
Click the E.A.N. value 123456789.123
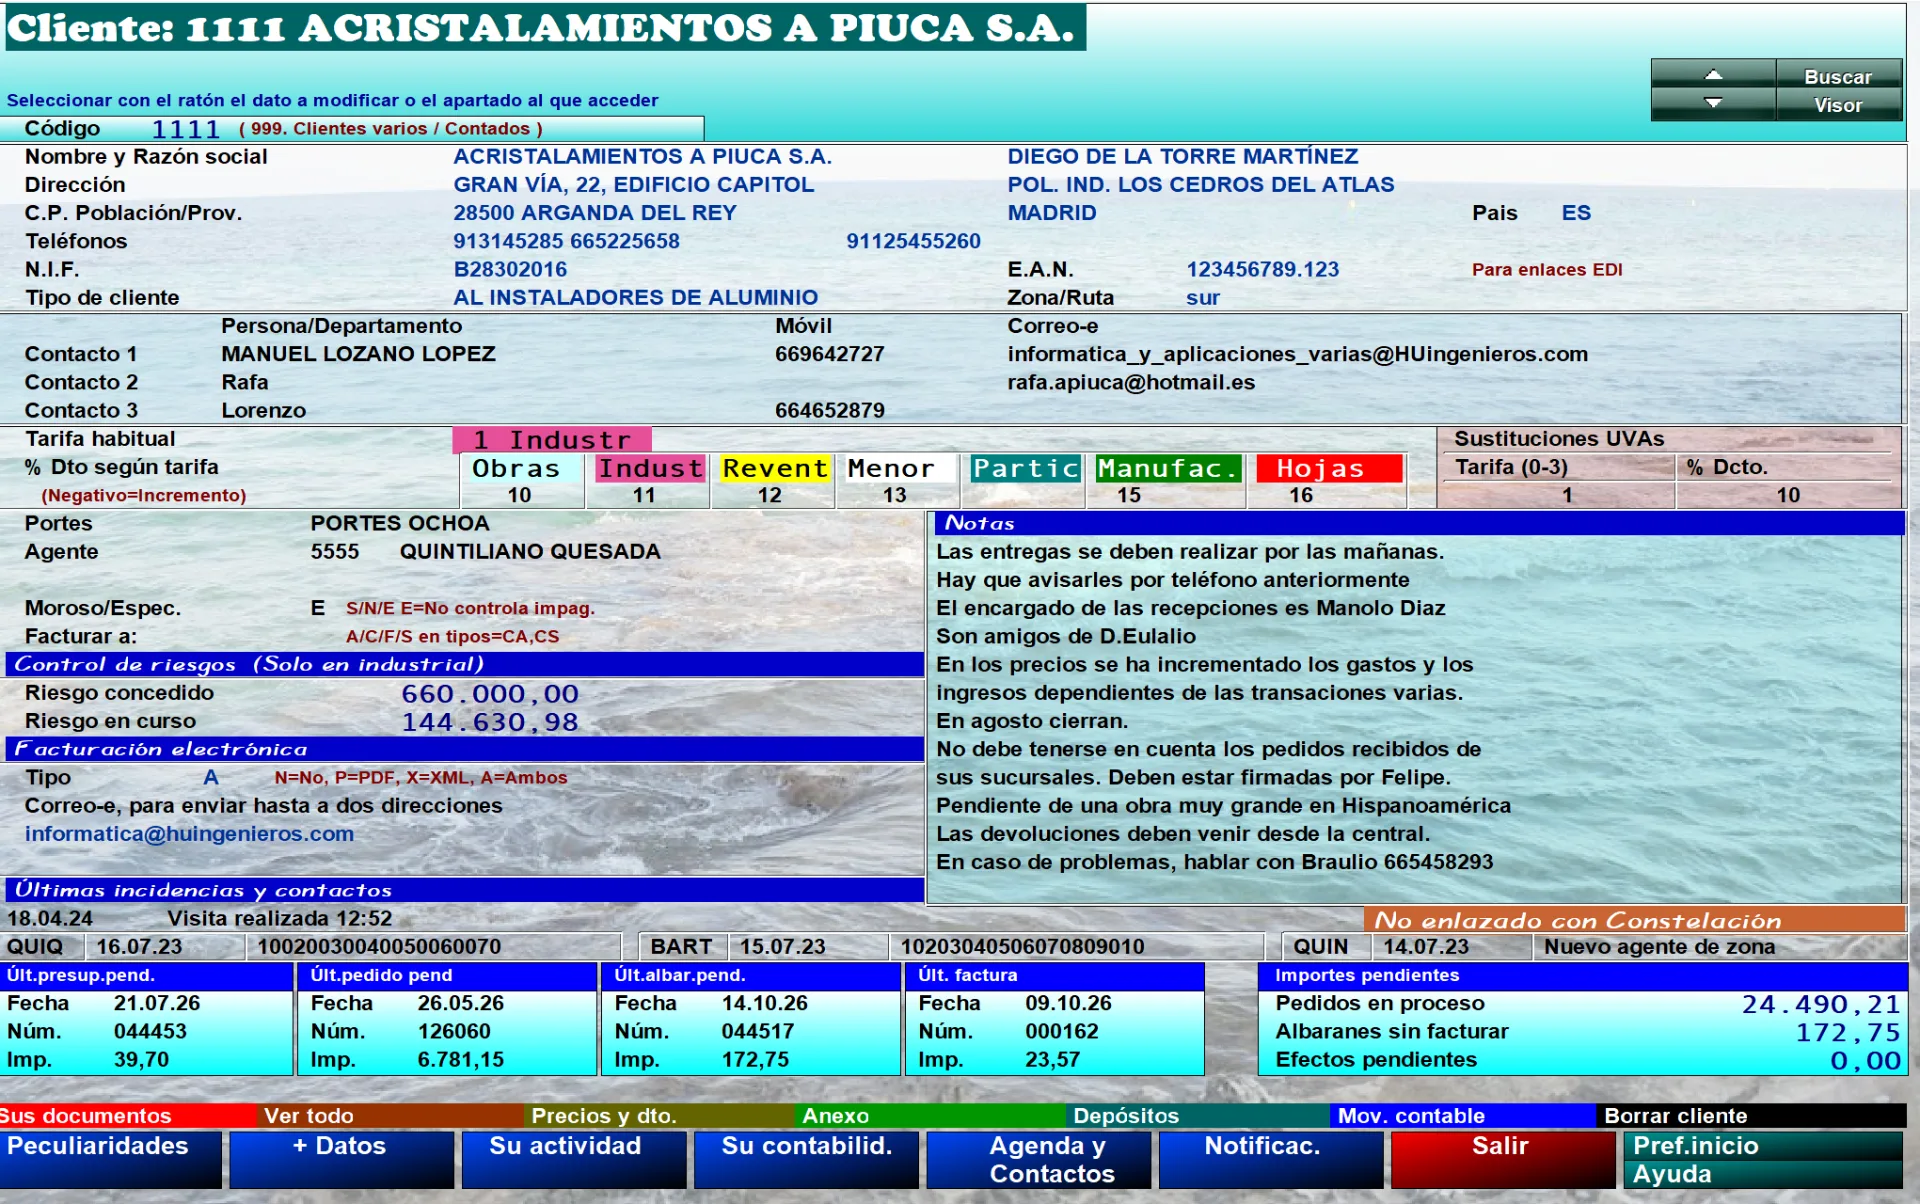pyautogui.click(x=1262, y=270)
